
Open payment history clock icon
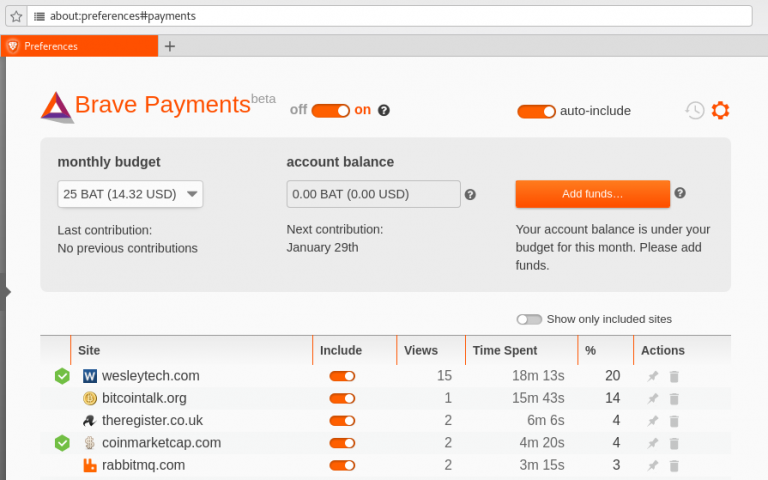(x=694, y=110)
